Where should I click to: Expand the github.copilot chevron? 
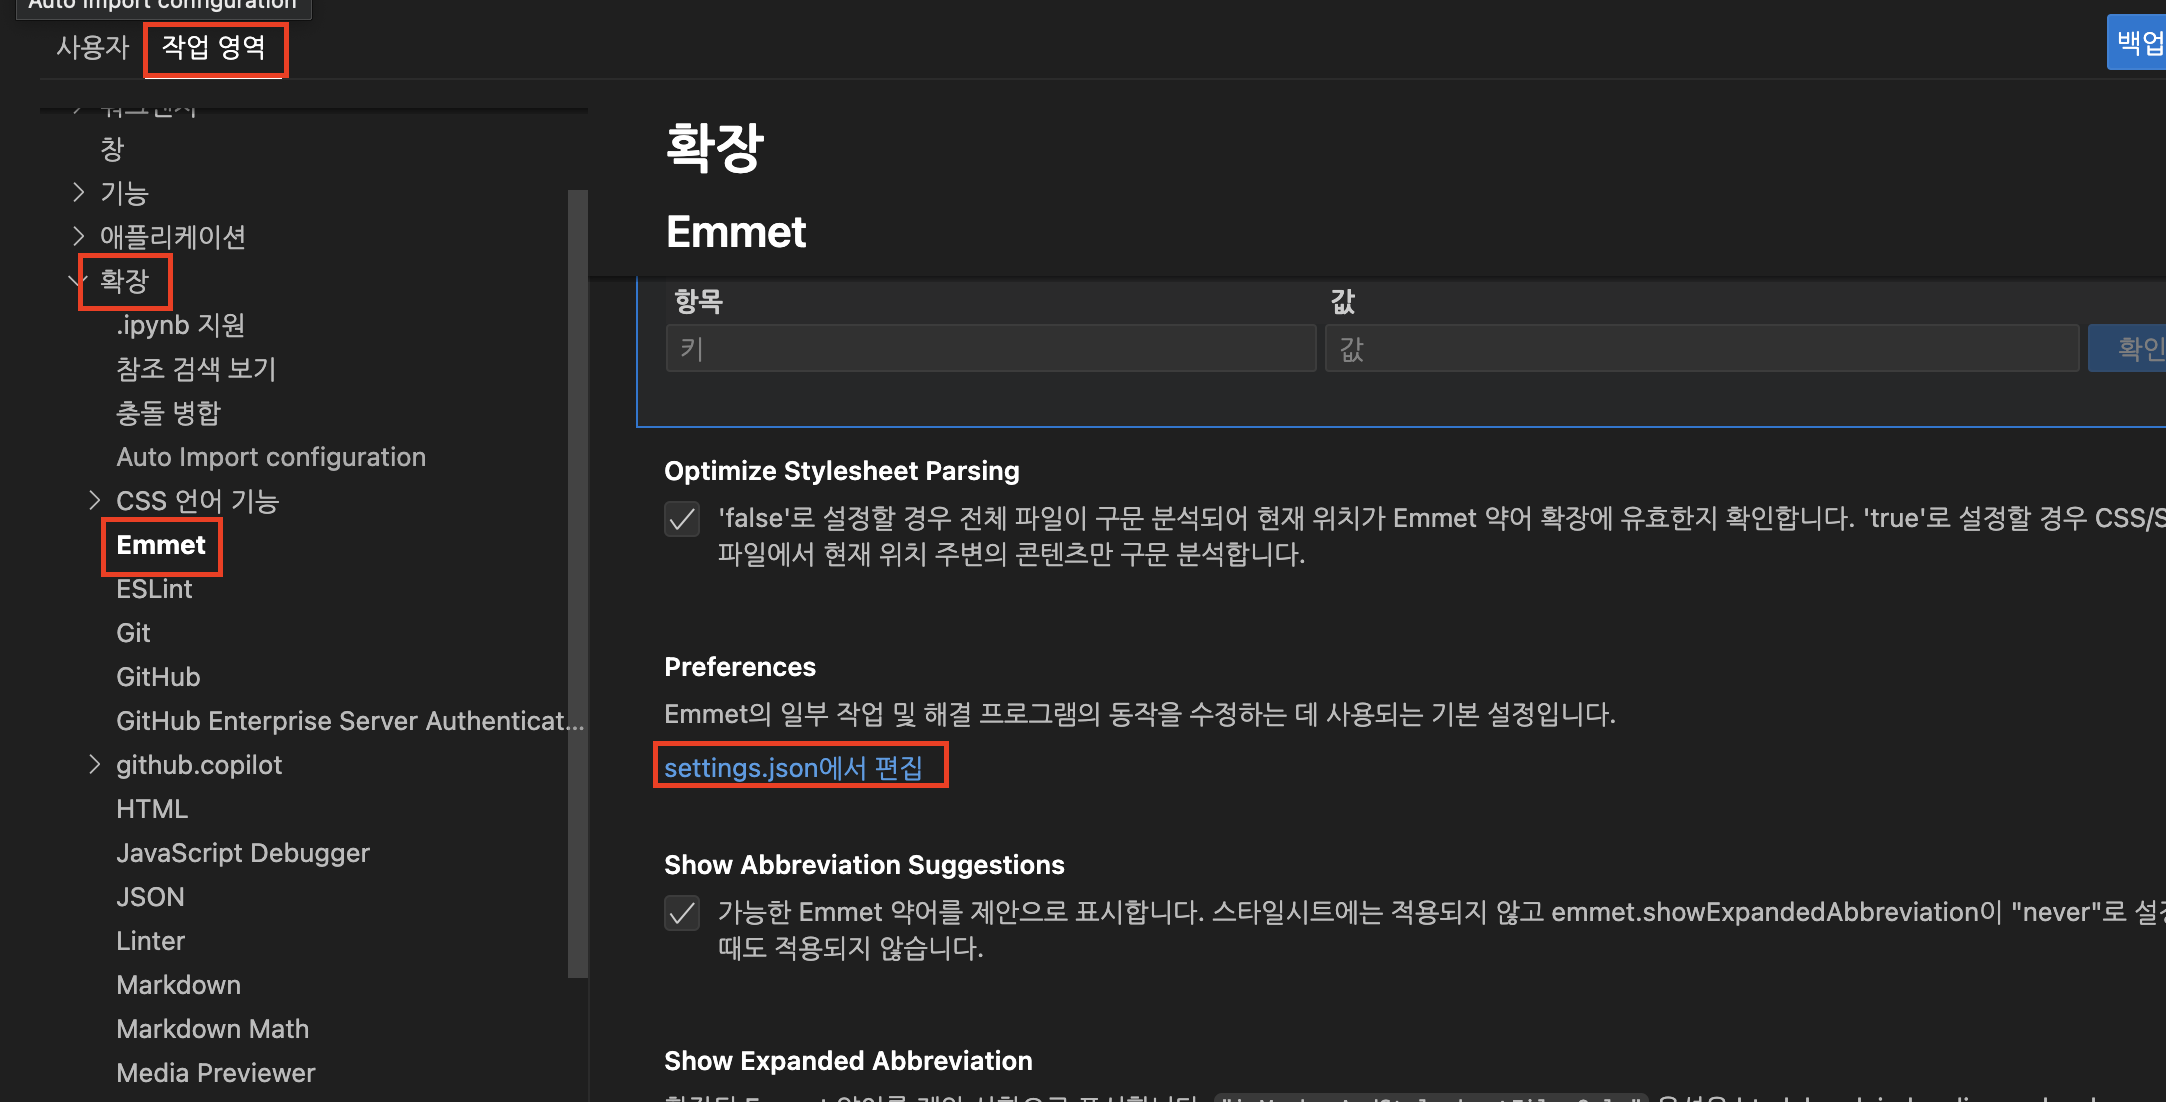tap(94, 765)
